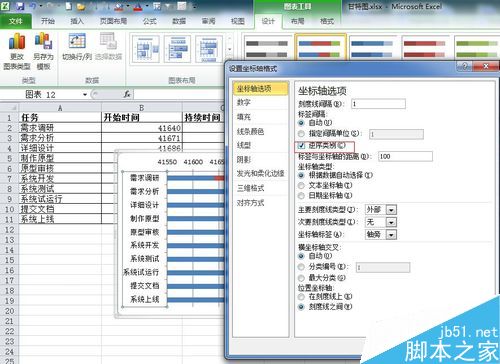
Task: Click the Open folder icon
Action: [81, 6]
